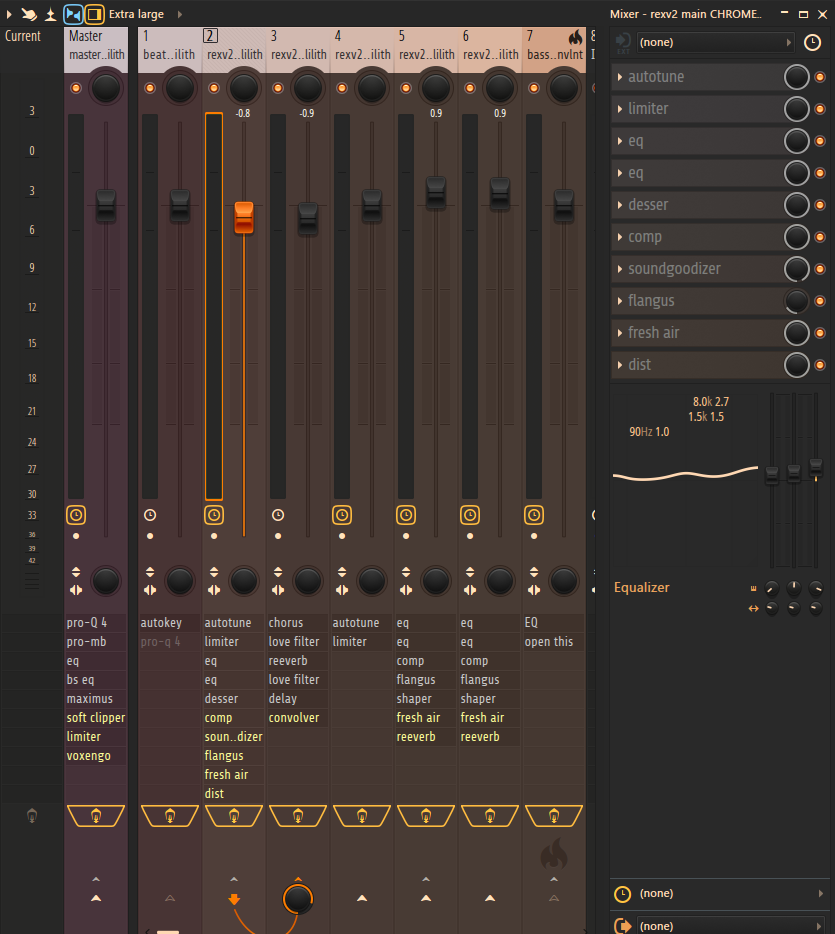Toggle the compact view button in mixer toolbar

tap(73, 14)
